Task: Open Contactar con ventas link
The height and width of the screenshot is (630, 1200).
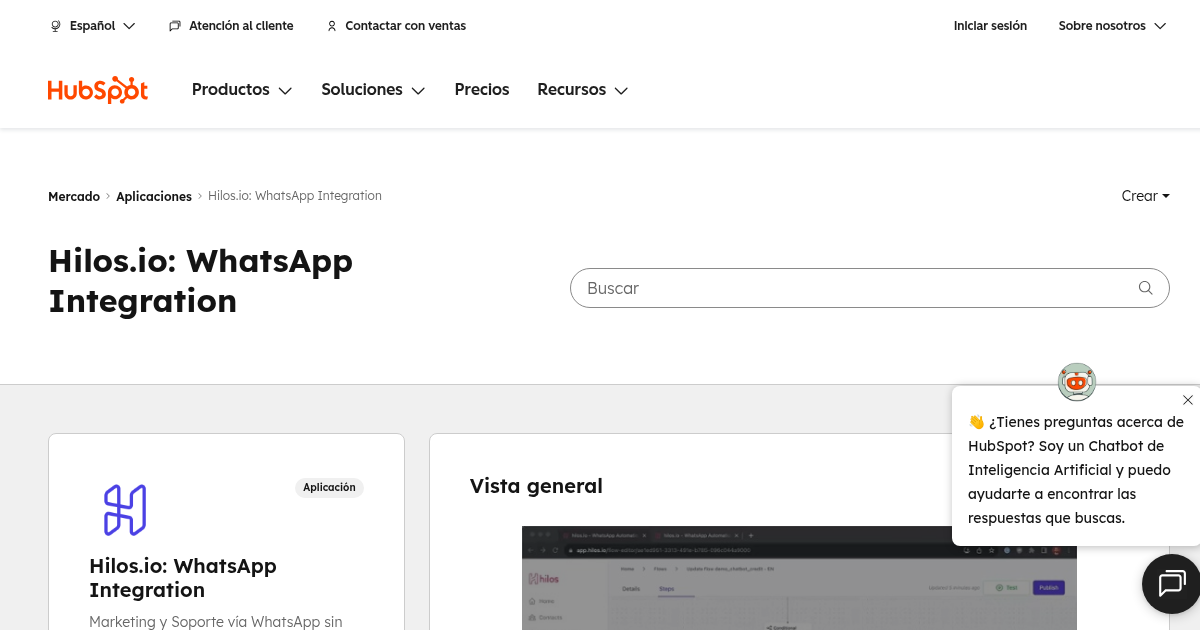Action: (x=396, y=26)
